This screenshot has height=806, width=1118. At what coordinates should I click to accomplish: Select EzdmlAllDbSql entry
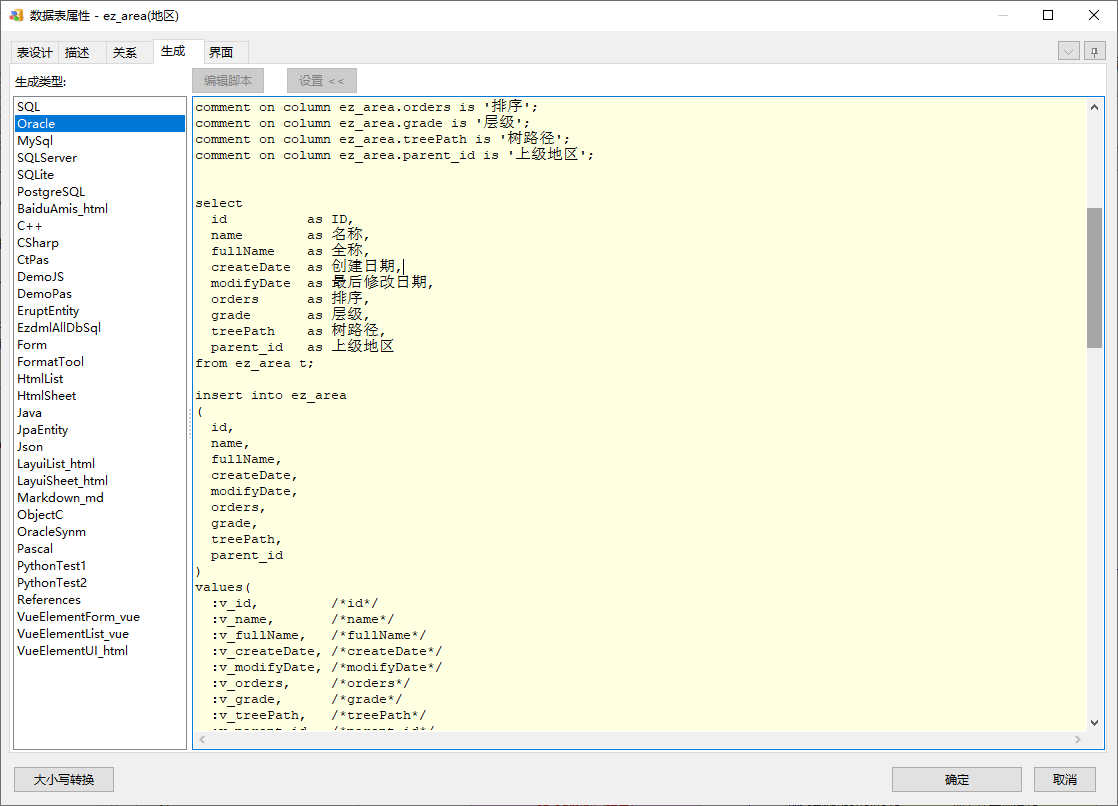[100, 328]
